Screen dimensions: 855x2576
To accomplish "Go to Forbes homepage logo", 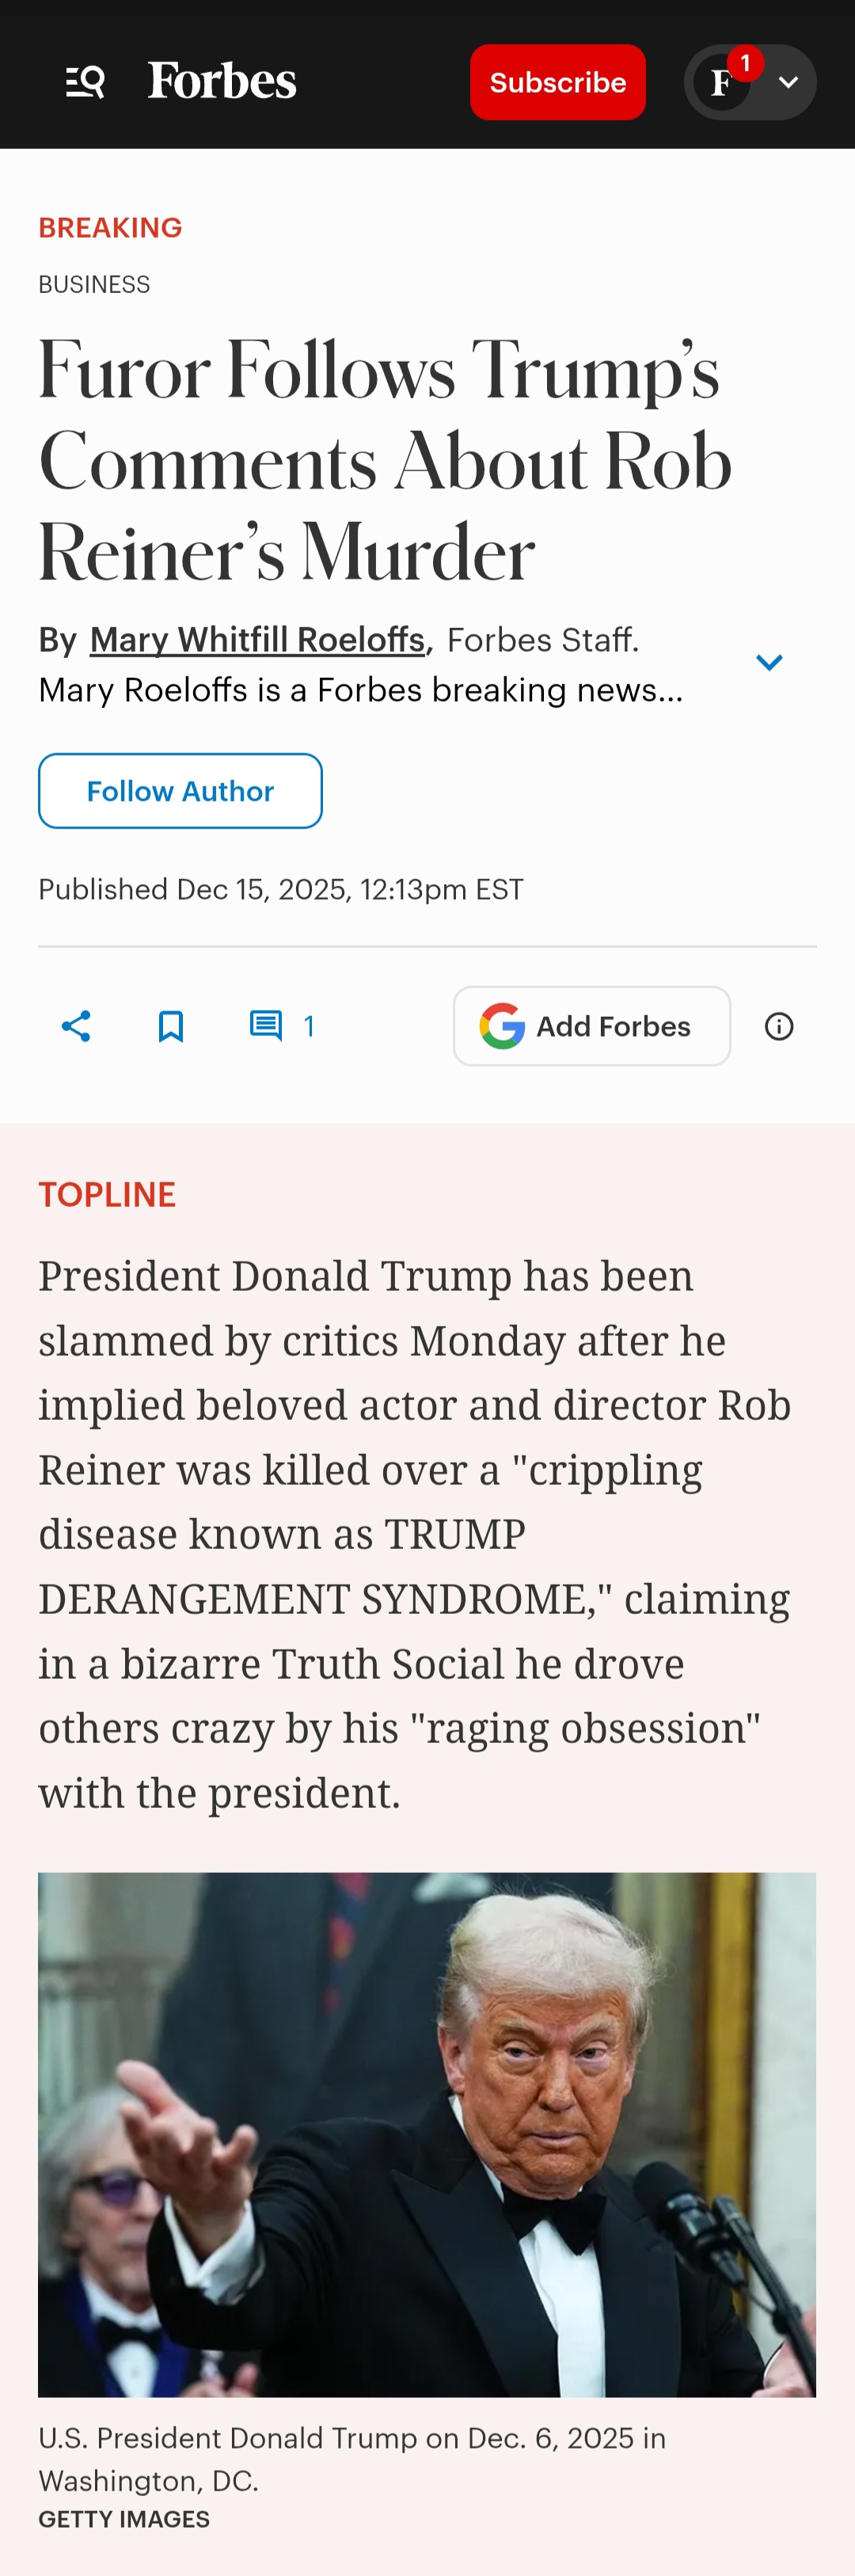I will point(222,81).
